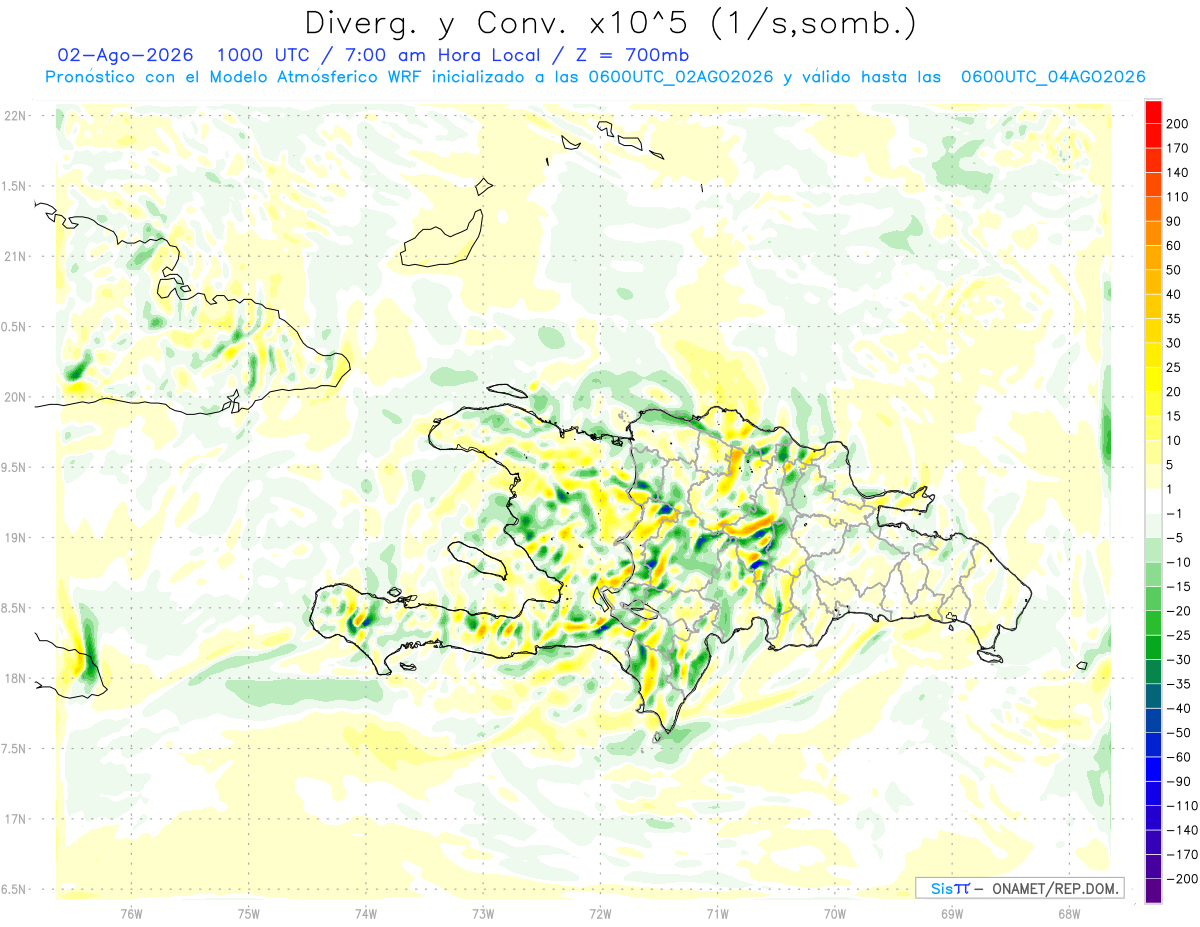1200x927 pixels.
Task: Click the '-30' color bar label
Action: 1181,659
